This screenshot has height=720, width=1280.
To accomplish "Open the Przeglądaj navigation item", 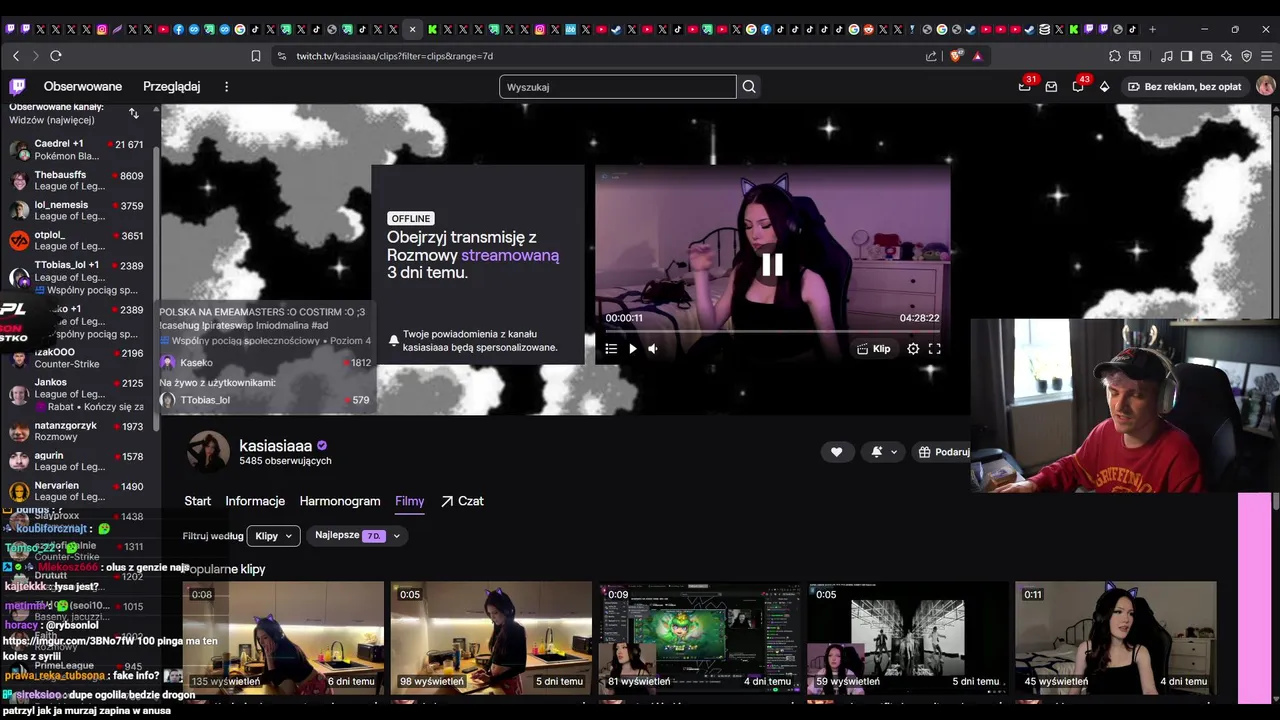I will coord(172,87).
